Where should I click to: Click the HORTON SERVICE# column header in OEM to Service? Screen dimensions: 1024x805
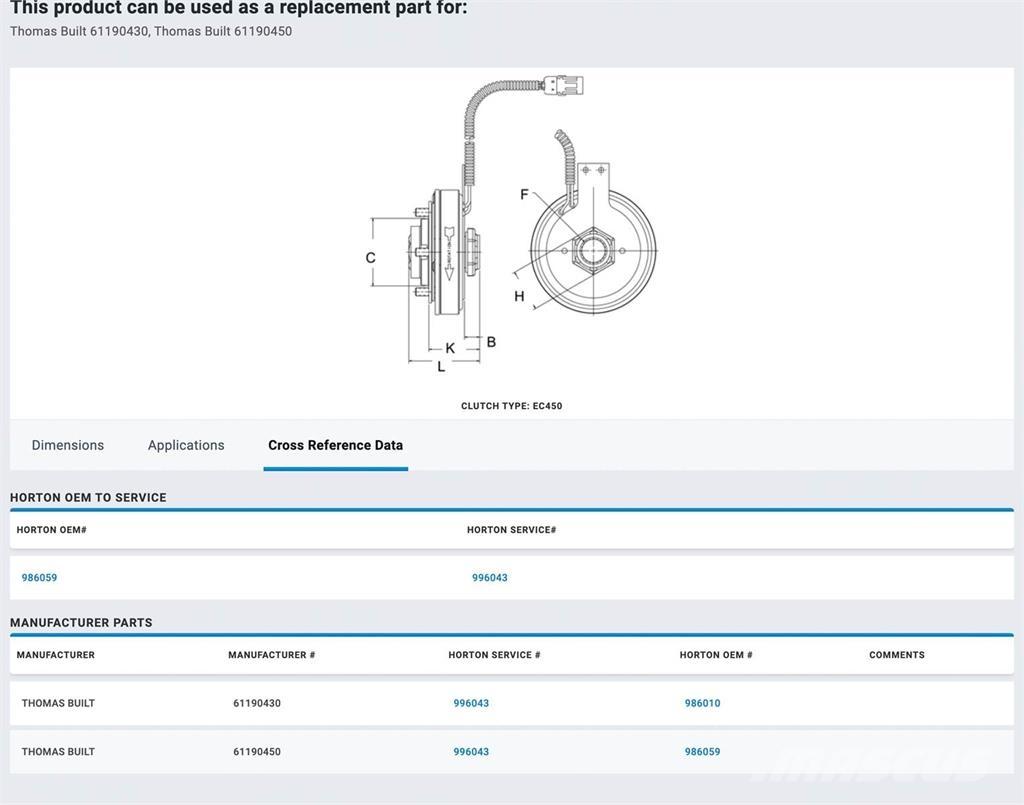(x=511, y=530)
